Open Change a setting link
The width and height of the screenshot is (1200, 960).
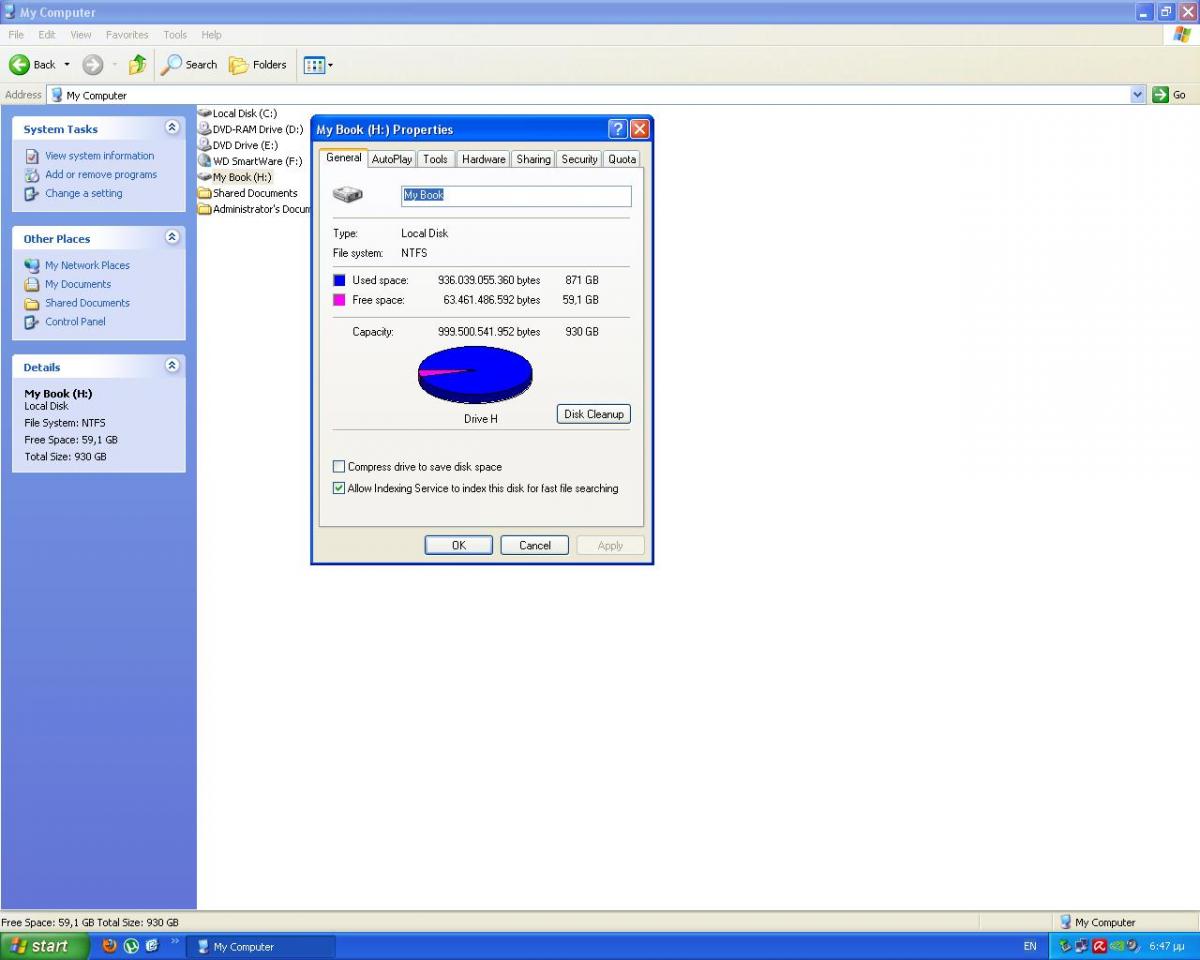(x=84, y=194)
